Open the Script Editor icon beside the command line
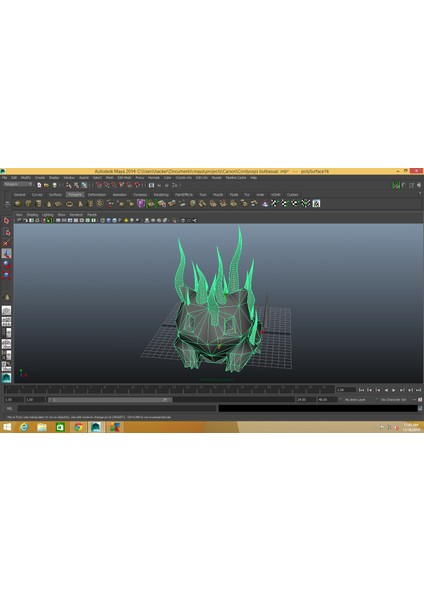Image resolution: width=424 pixels, height=600 pixels. point(420,408)
